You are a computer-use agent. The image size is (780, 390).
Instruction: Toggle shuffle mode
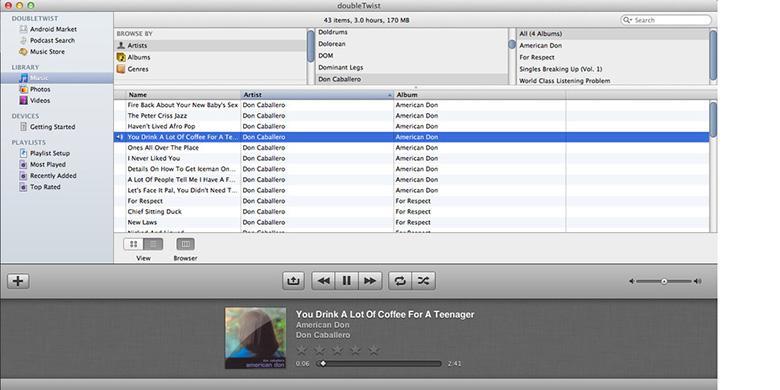(423, 281)
